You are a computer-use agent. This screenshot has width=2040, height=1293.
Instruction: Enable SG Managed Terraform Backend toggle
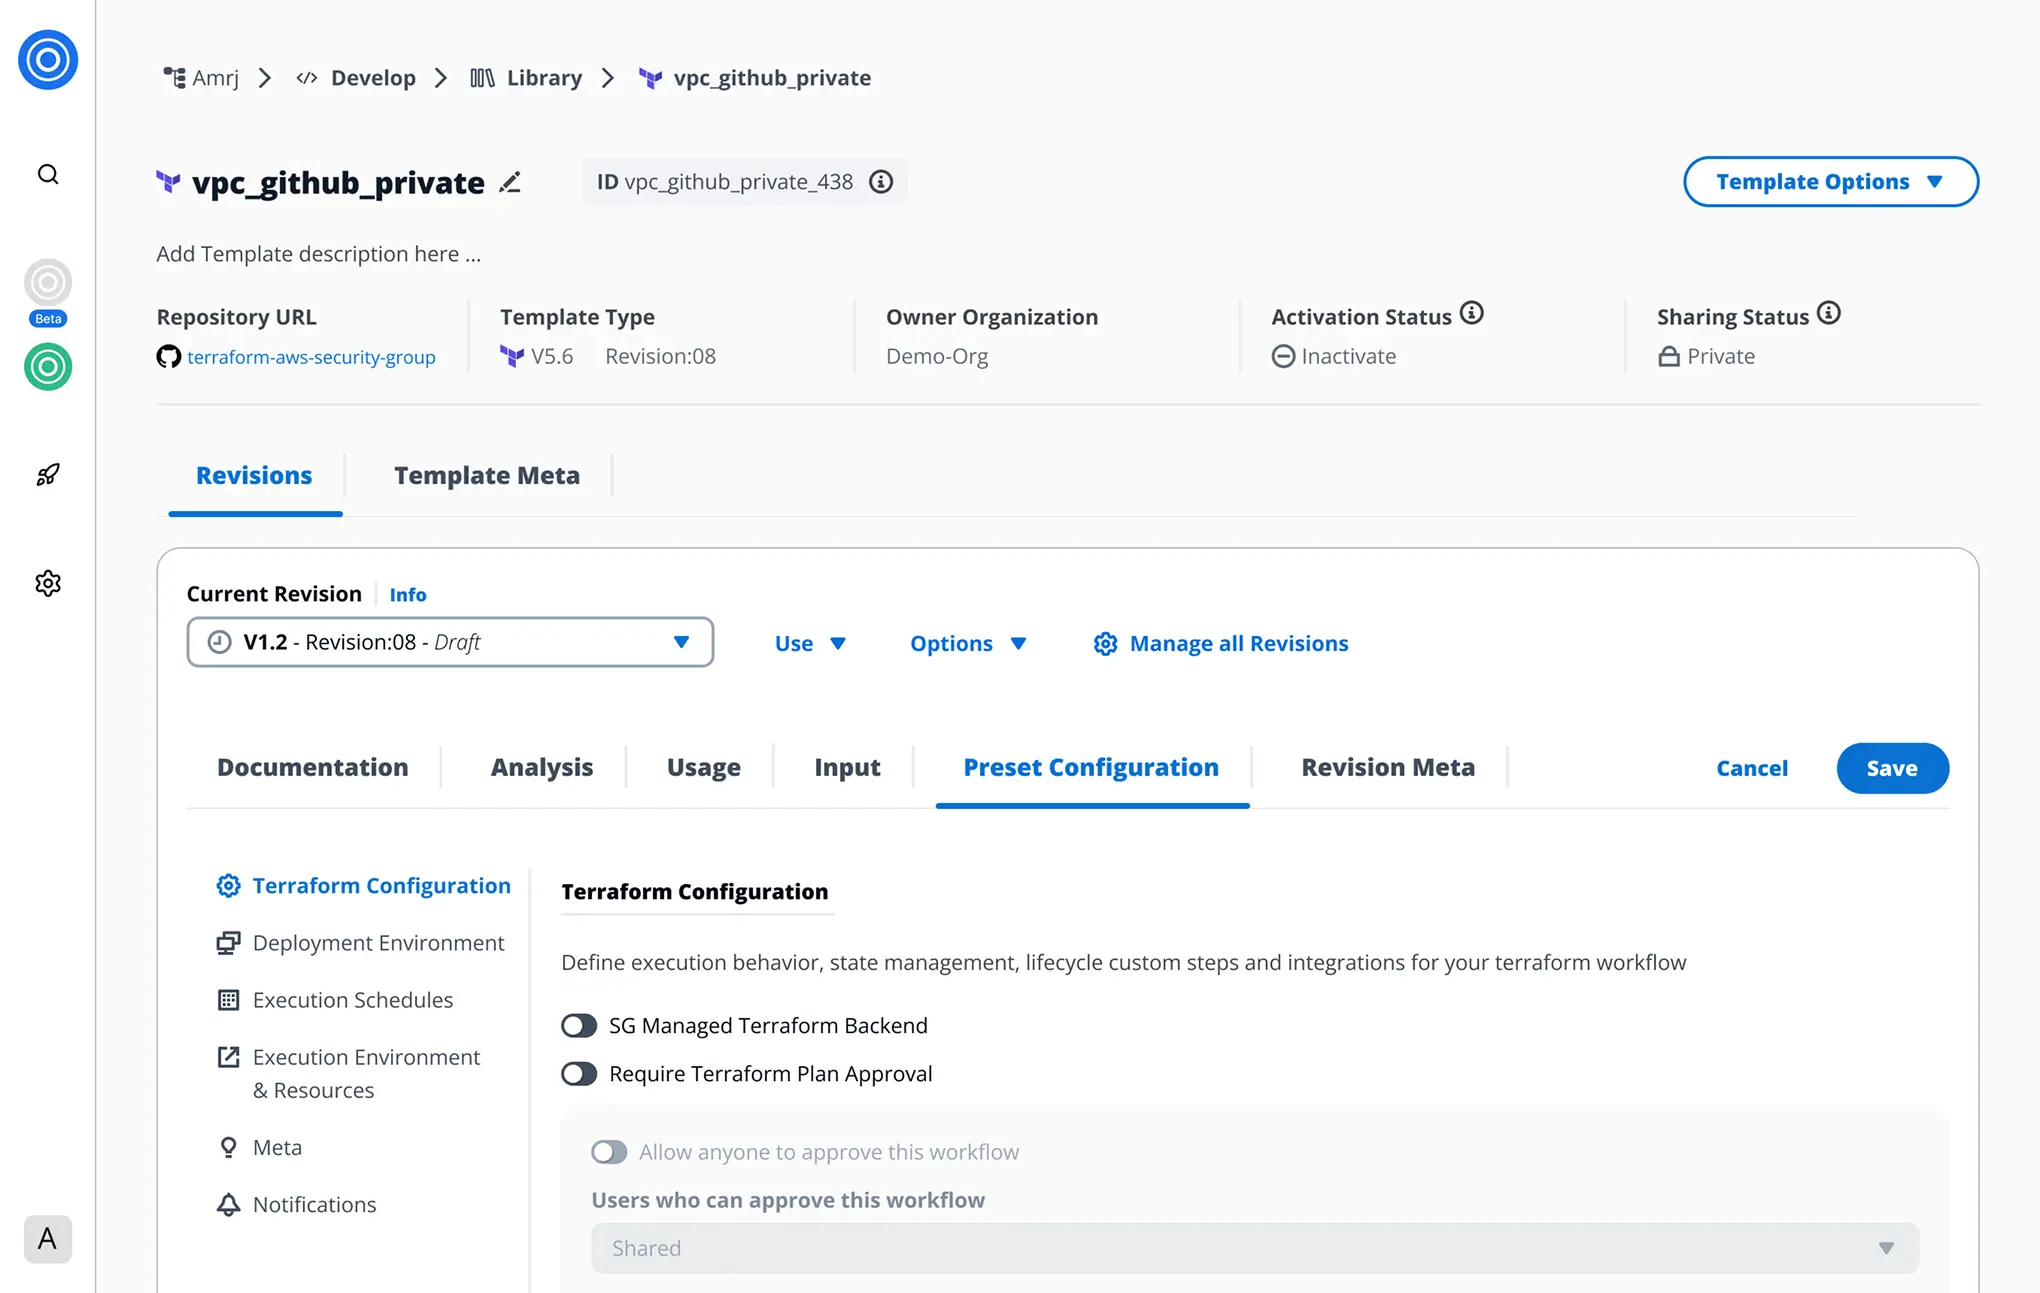pos(579,1026)
